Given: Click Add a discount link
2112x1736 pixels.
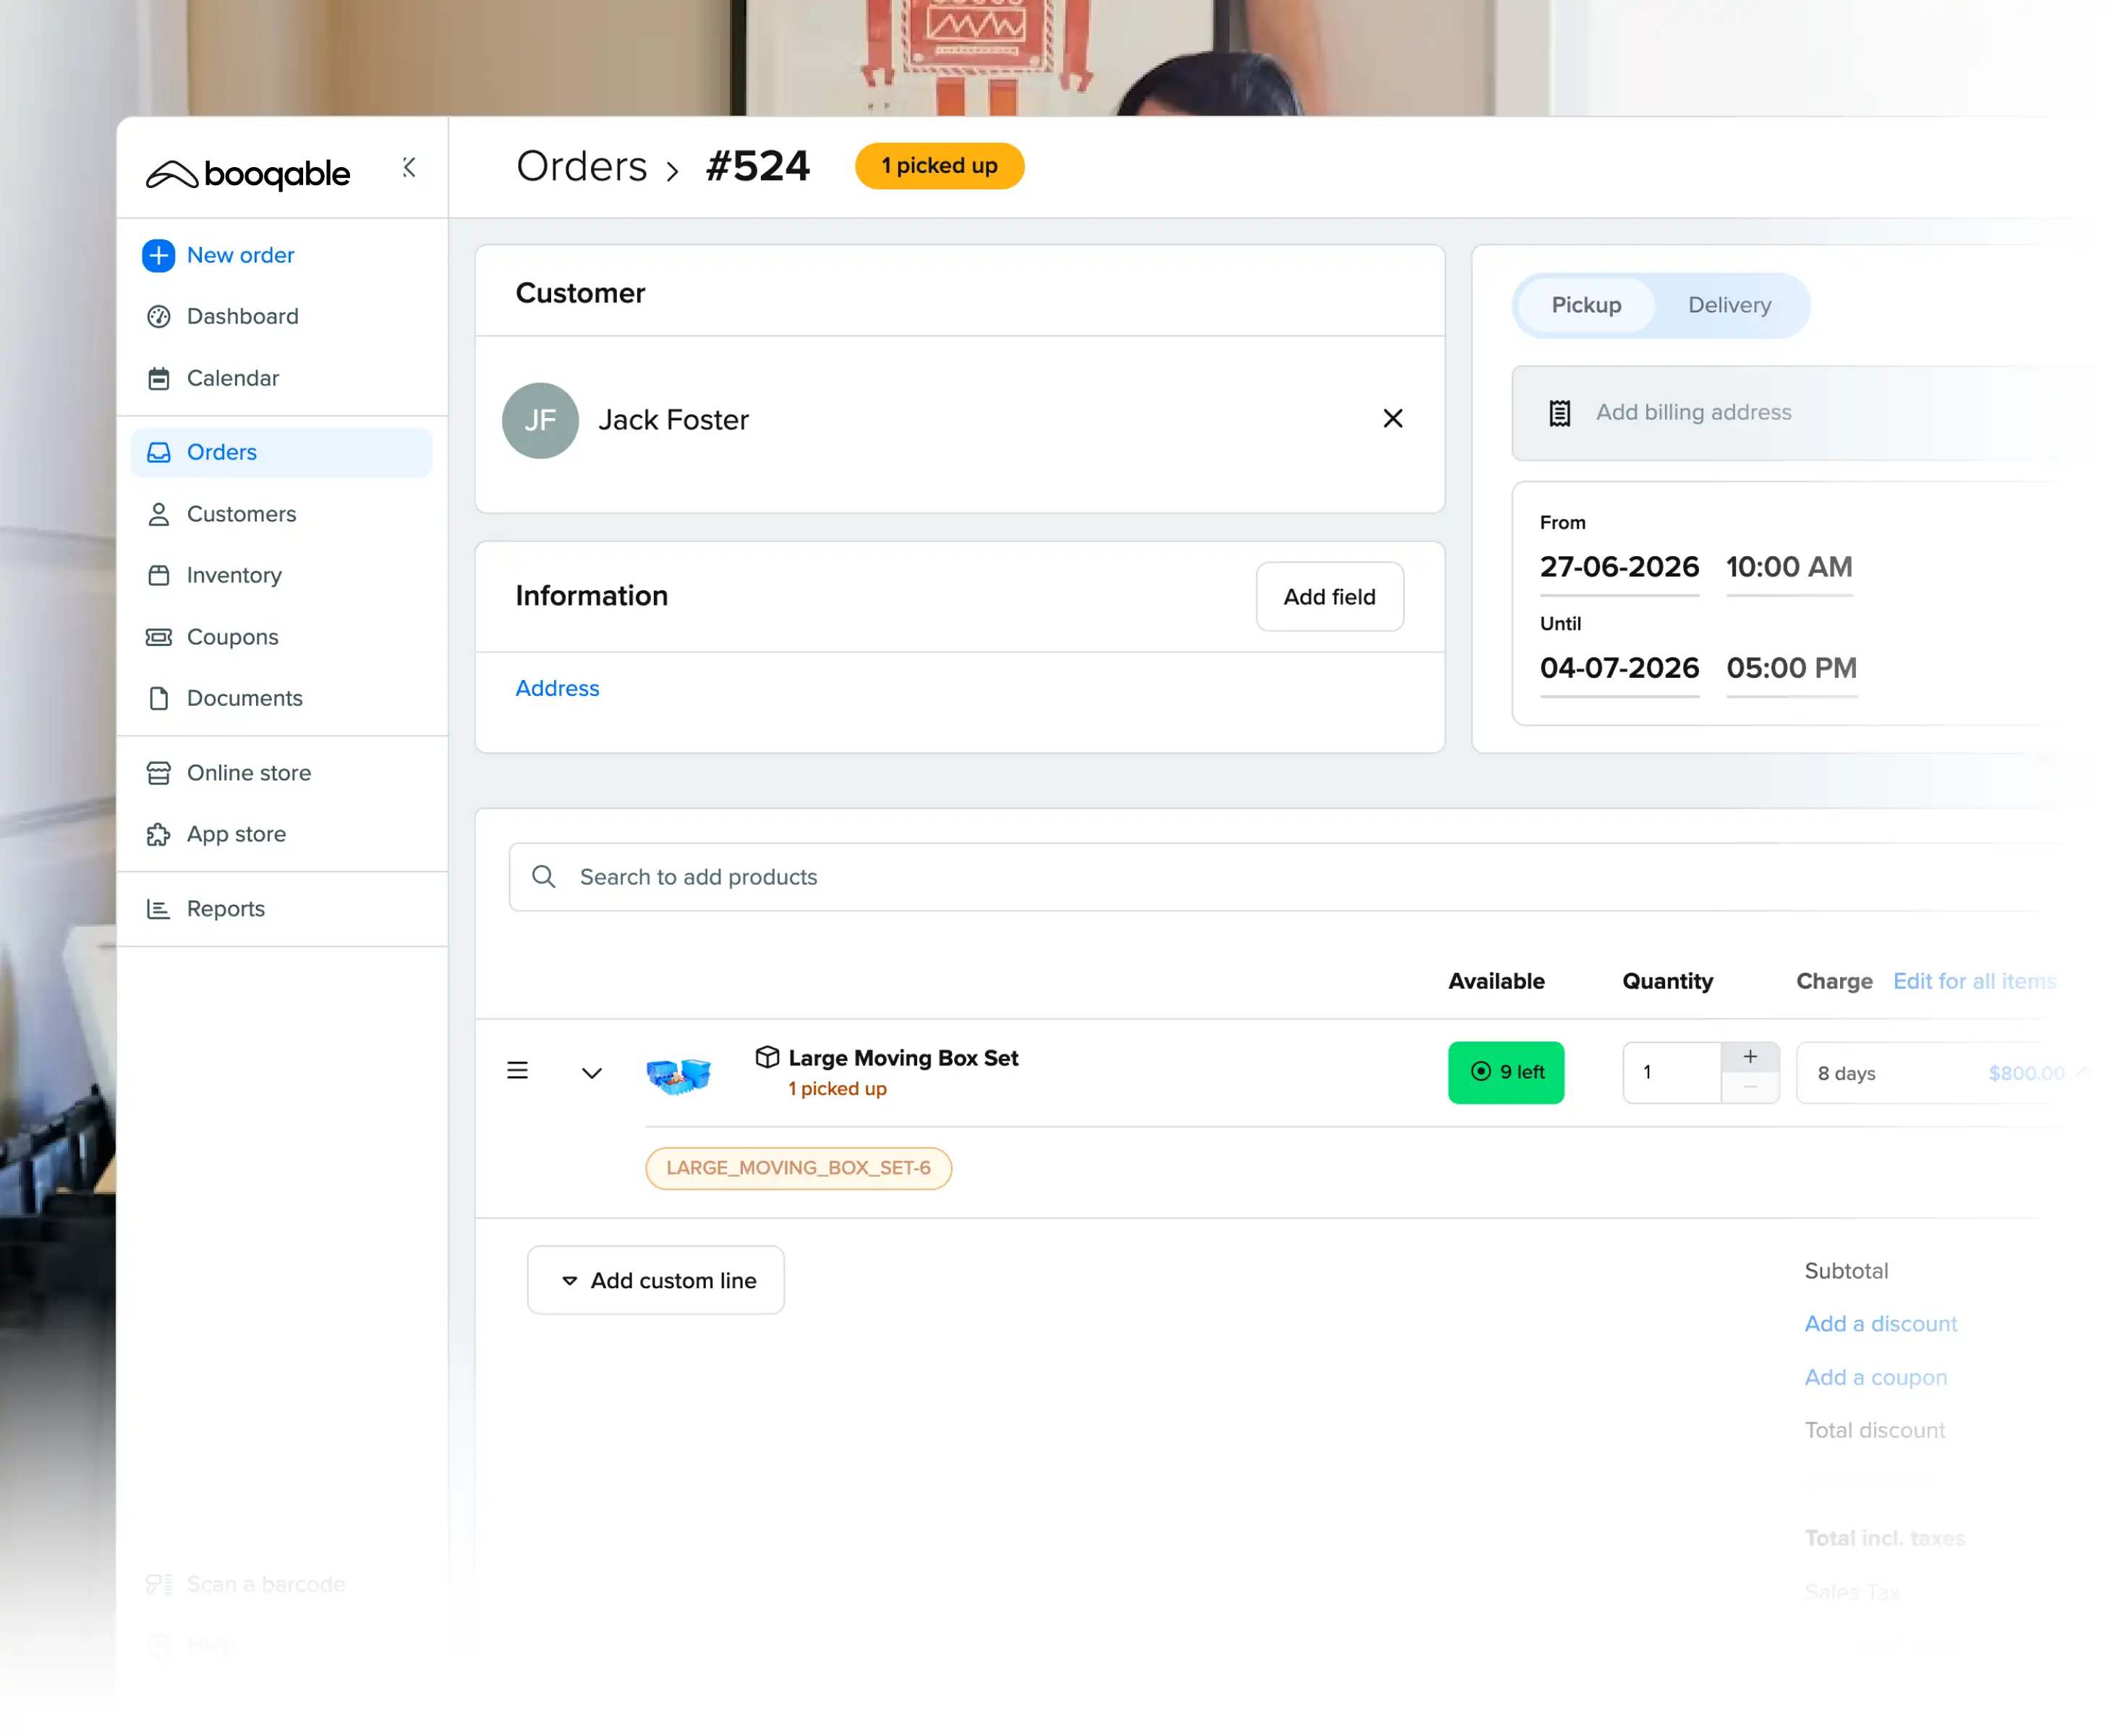Looking at the screenshot, I should tap(1880, 1324).
